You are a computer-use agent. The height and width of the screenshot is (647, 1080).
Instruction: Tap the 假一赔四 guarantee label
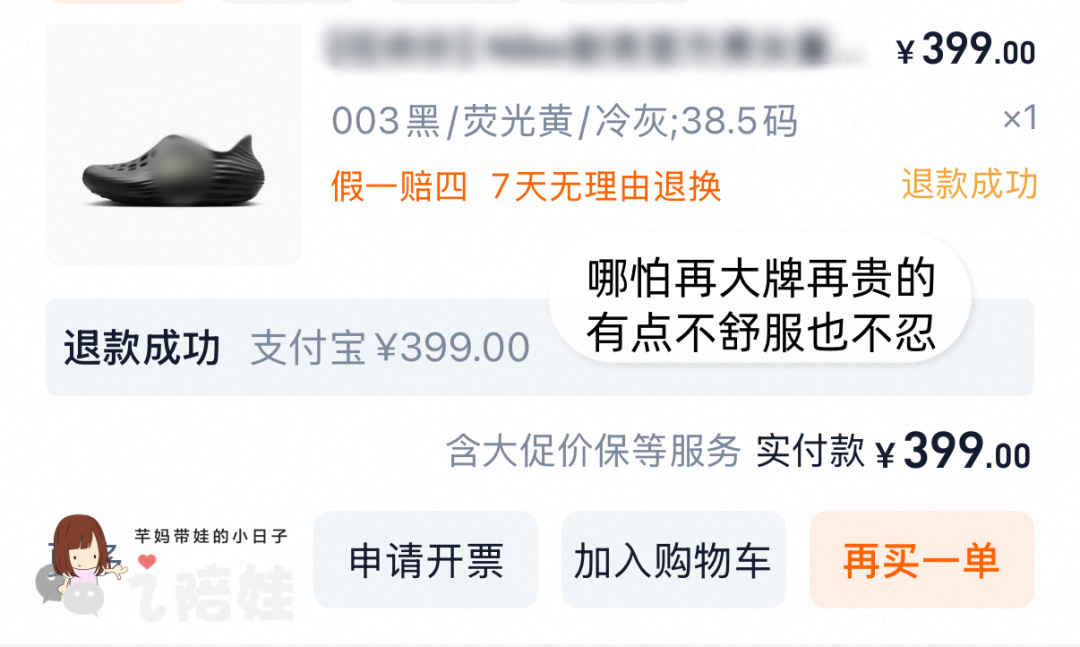399,186
